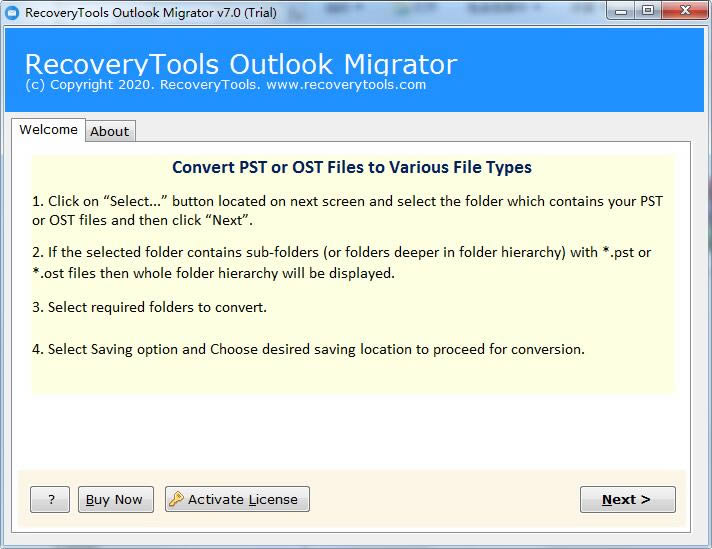Viewport: 712px width, 549px height.
Task: Click the window title "RecoveryTools Outlook Migrator v7.0 (Trial)"
Action: click(x=151, y=13)
